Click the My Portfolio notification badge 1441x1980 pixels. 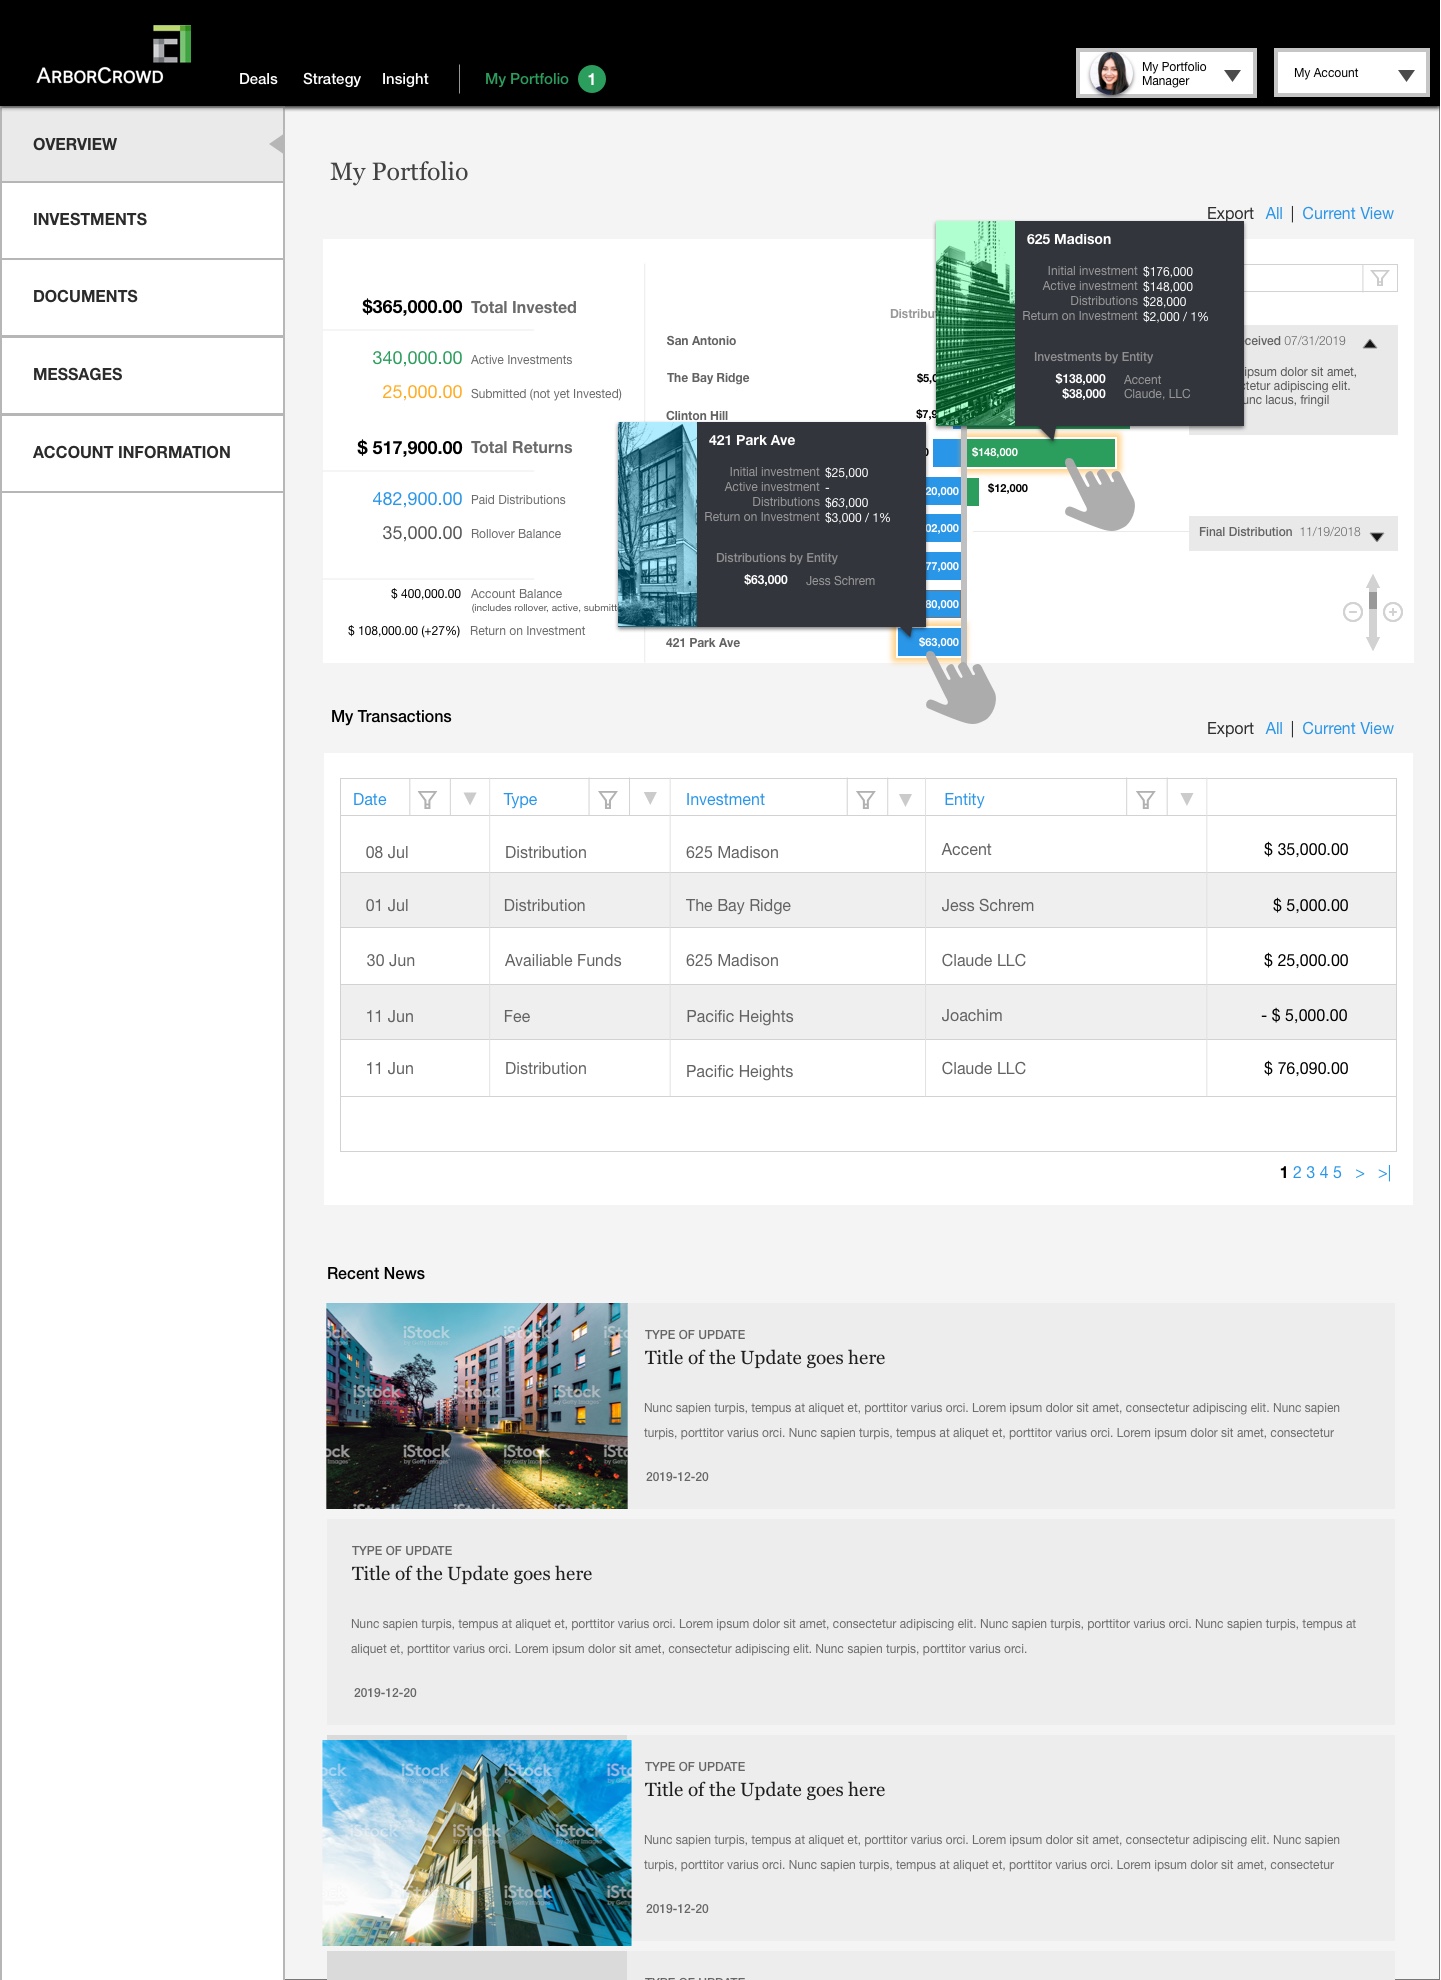(592, 79)
